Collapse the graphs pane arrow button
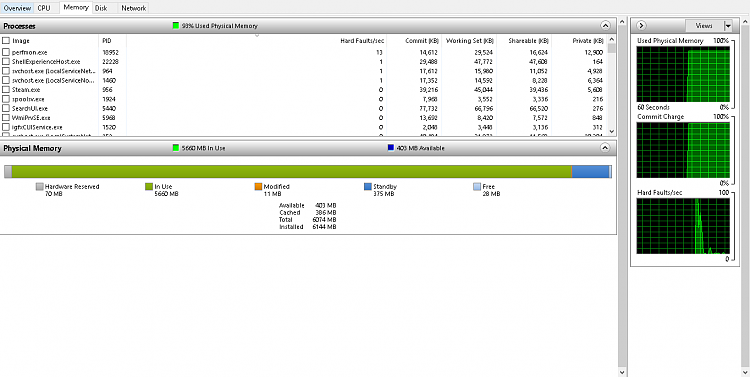This screenshot has height=377, width=750. [642, 26]
